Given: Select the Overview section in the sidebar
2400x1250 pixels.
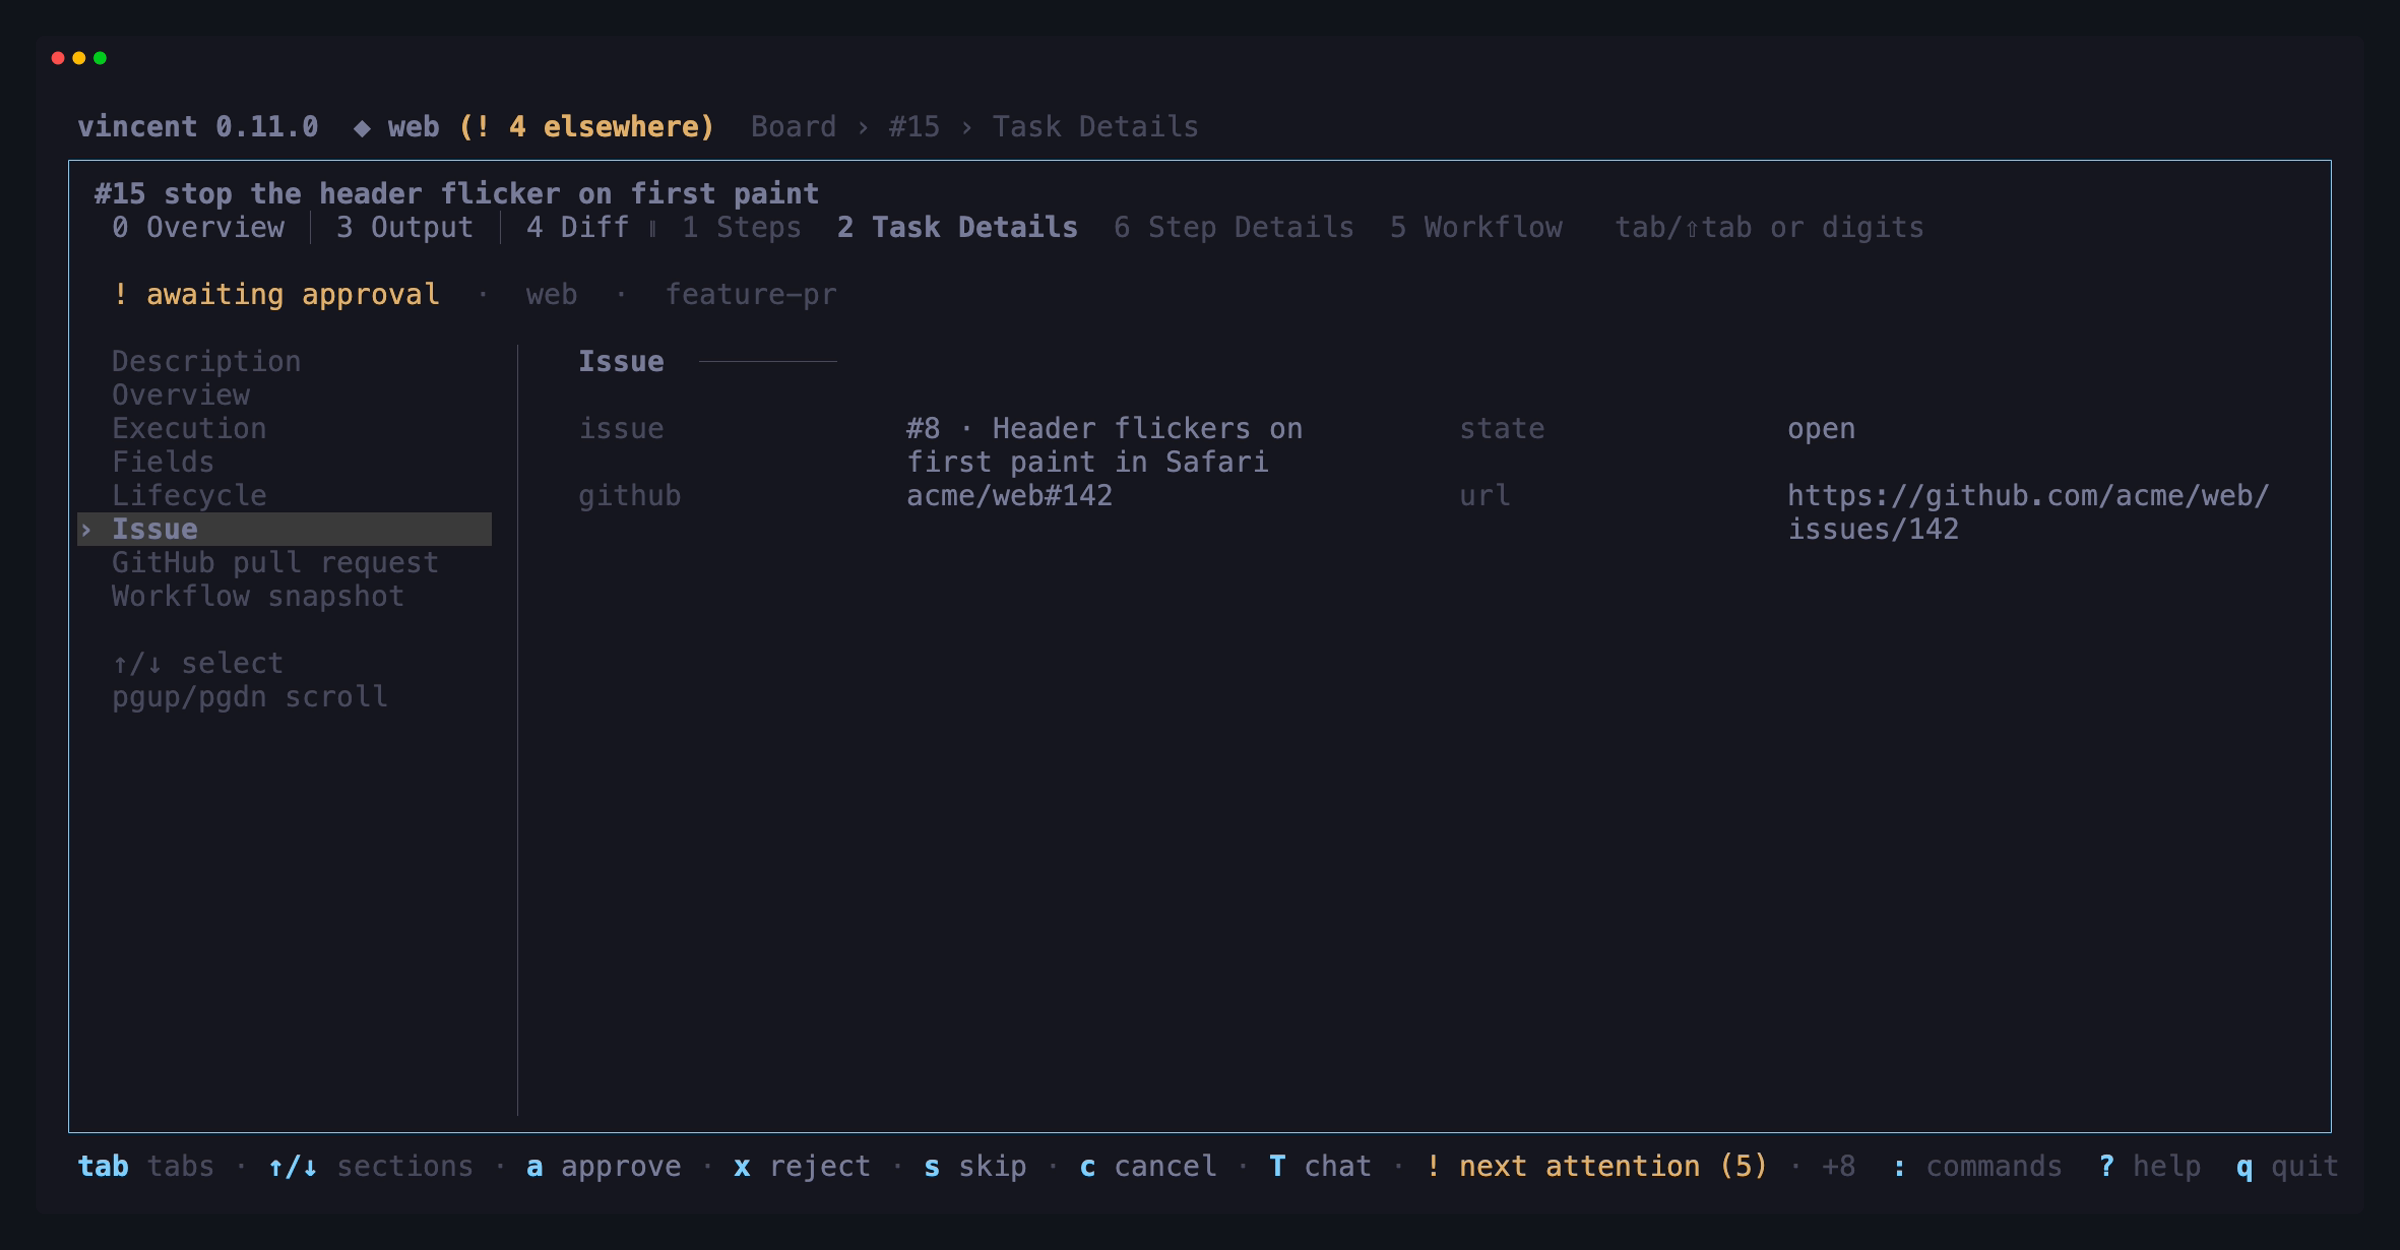Looking at the screenshot, I should [181, 395].
